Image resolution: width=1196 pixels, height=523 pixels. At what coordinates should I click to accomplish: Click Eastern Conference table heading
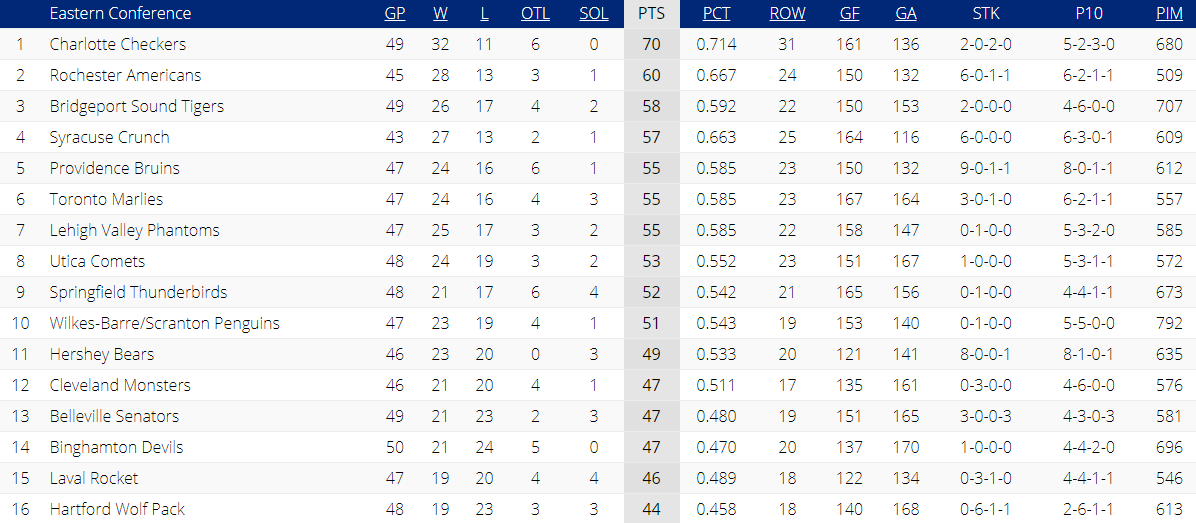pyautogui.click(x=120, y=14)
